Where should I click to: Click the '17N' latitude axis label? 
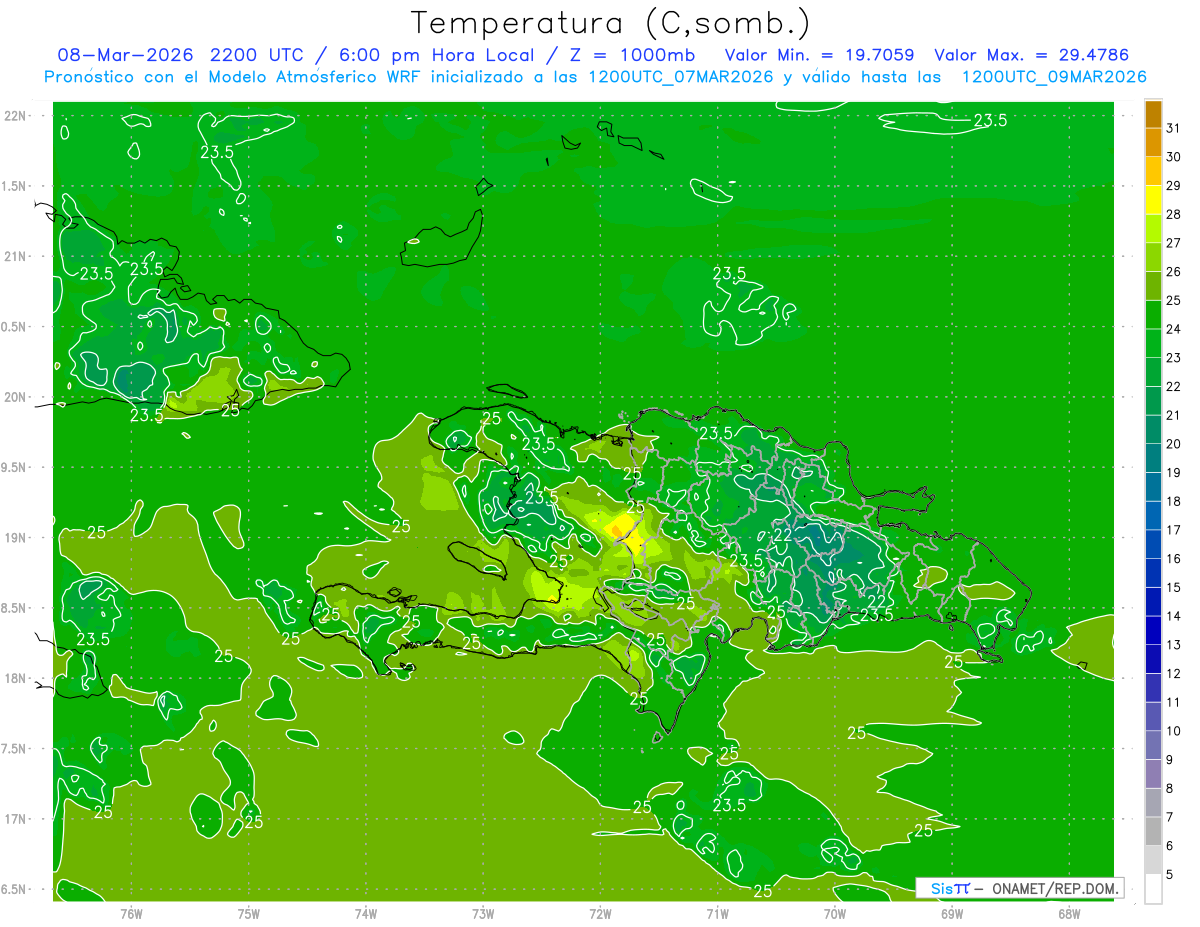pyautogui.click(x=17, y=819)
